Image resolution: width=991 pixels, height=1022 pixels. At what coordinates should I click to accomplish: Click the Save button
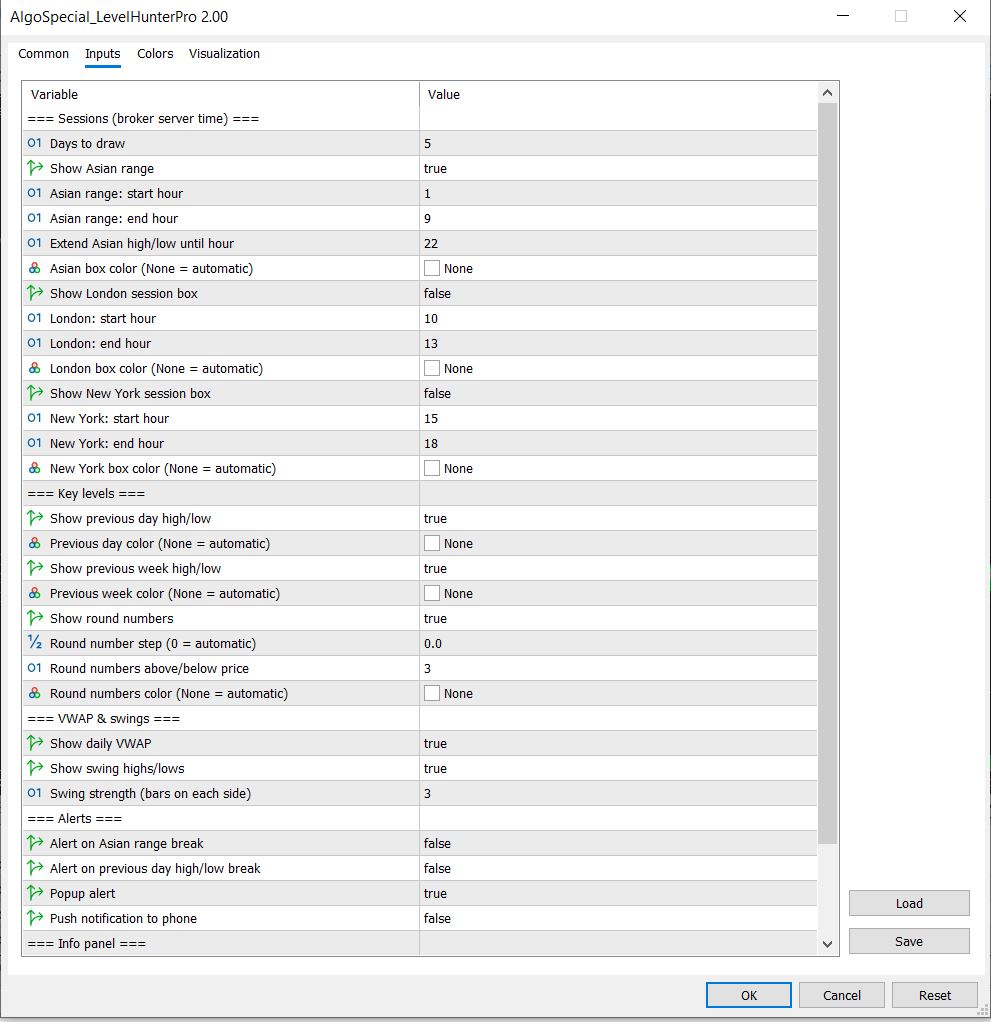tap(909, 941)
